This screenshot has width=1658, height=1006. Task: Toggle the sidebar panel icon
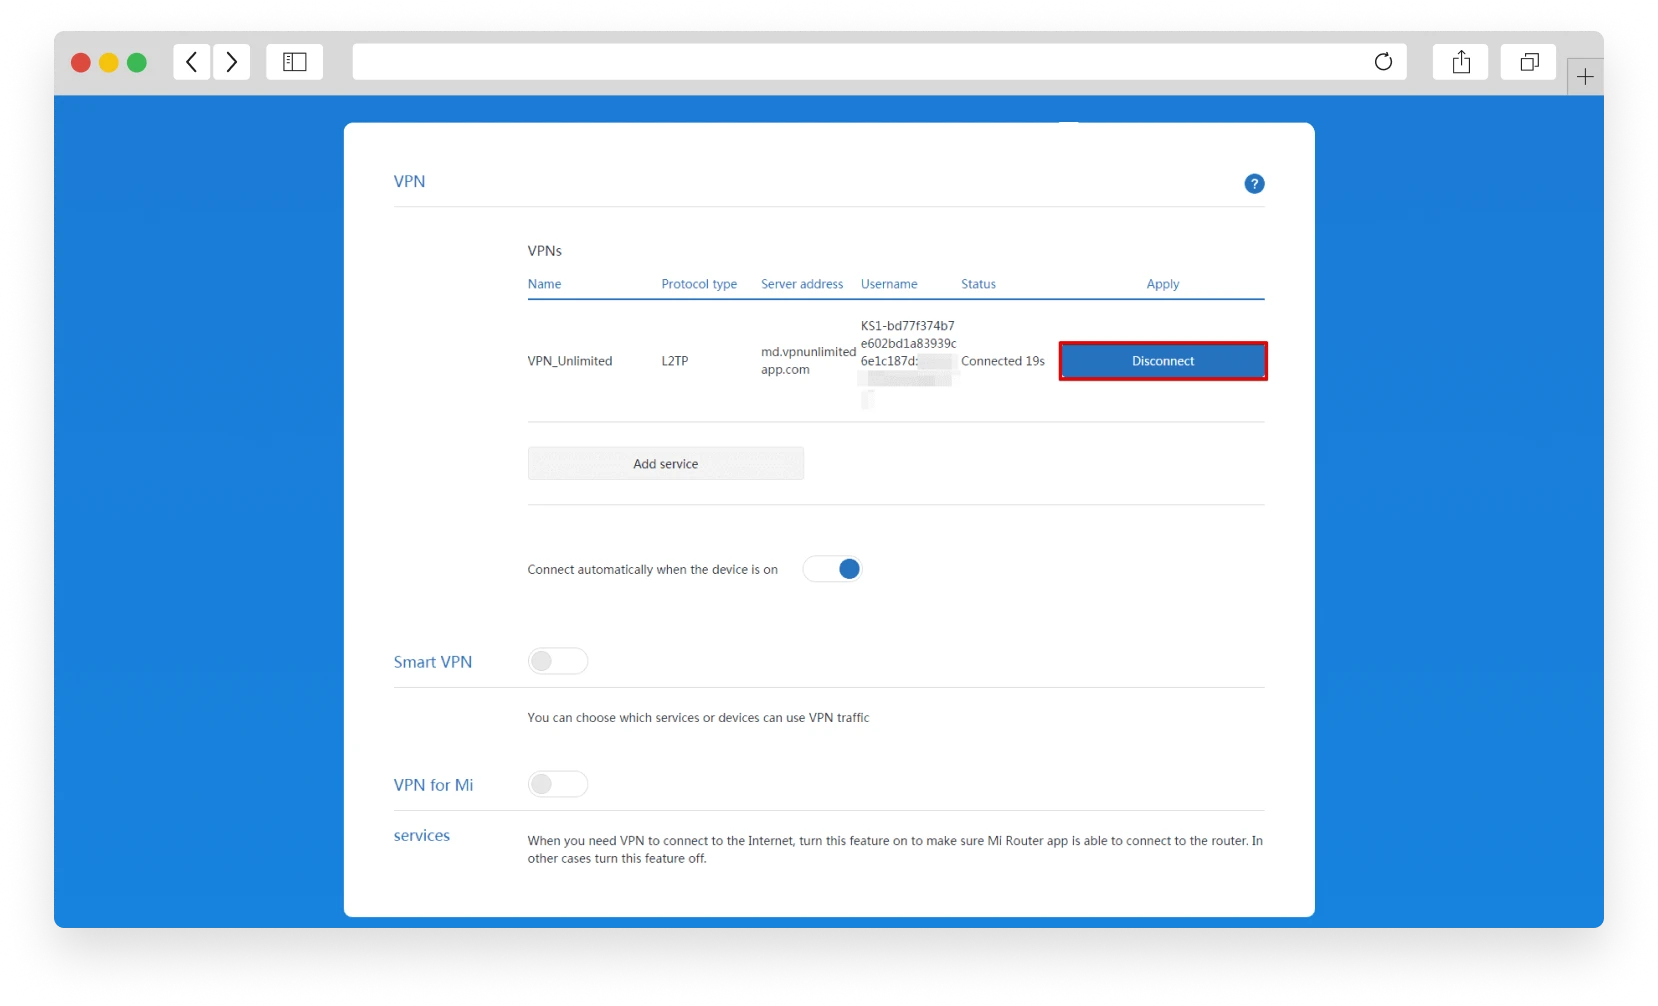[x=294, y=62]
